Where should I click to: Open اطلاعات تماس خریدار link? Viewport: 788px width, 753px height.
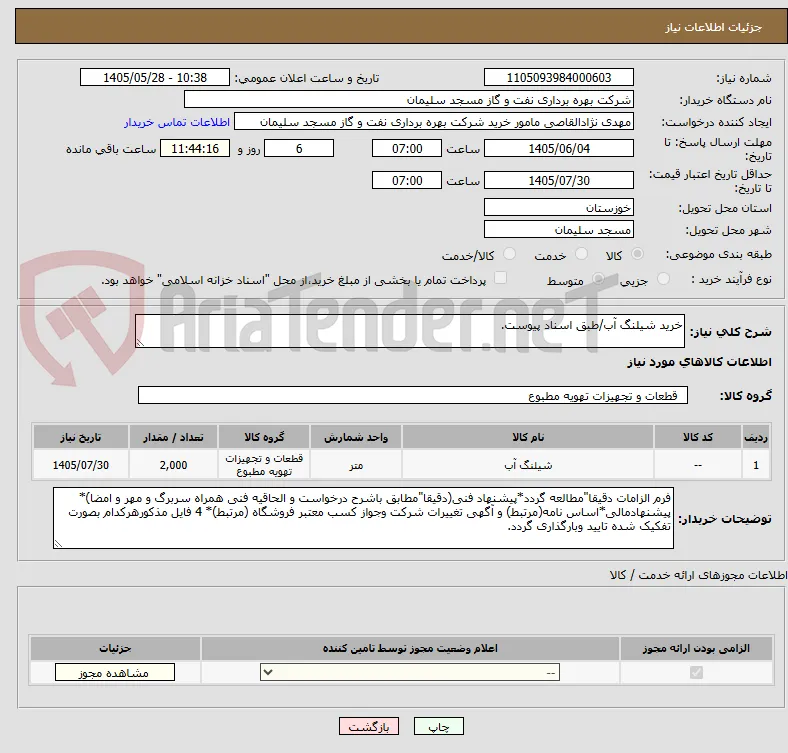[177, 122]
